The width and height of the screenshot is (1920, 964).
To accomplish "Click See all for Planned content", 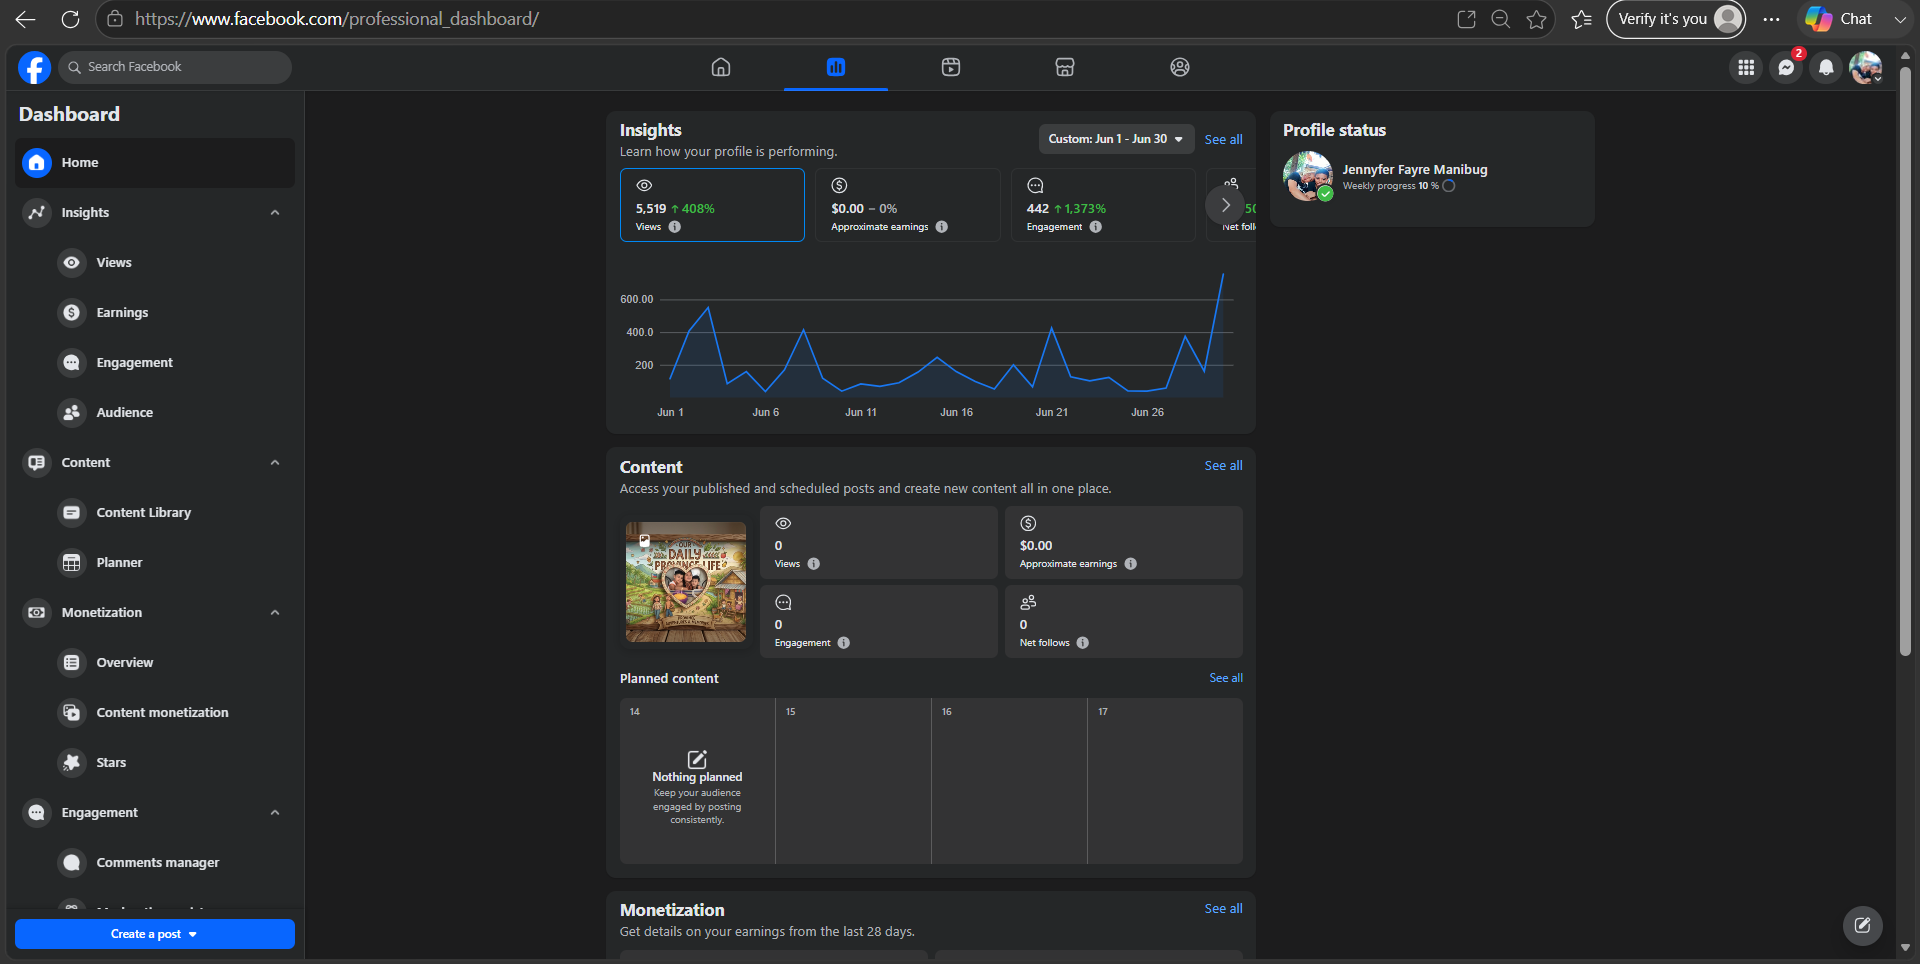I will [x=1226, y=678].
